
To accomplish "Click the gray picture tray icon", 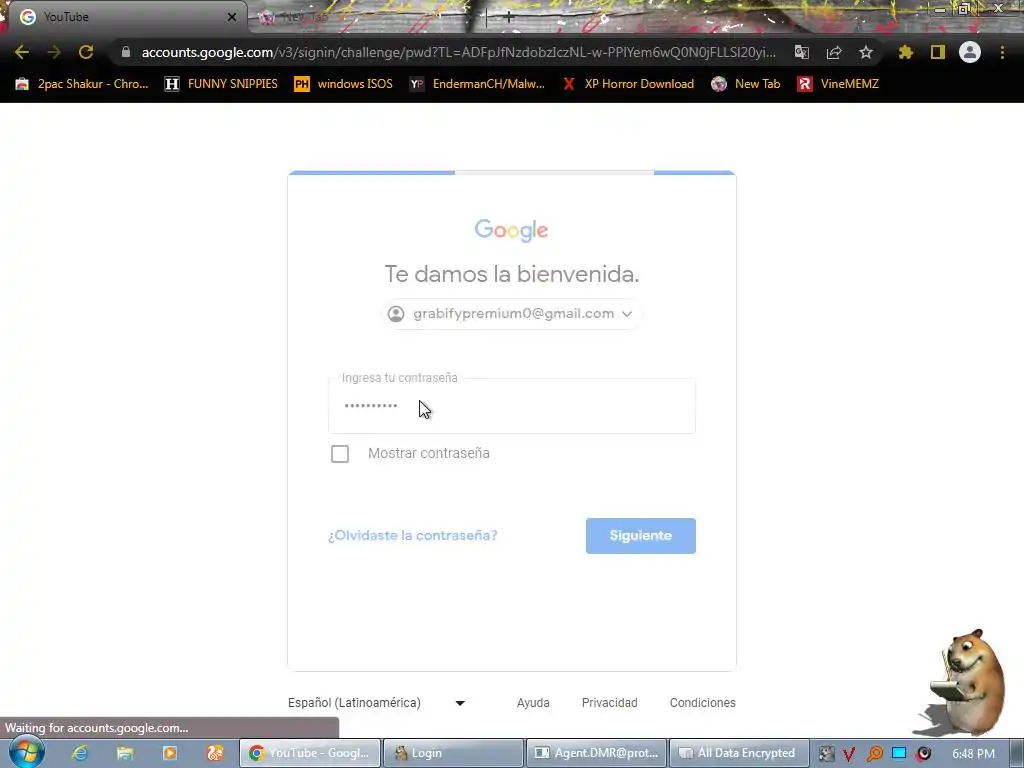I will click(826, 754).
